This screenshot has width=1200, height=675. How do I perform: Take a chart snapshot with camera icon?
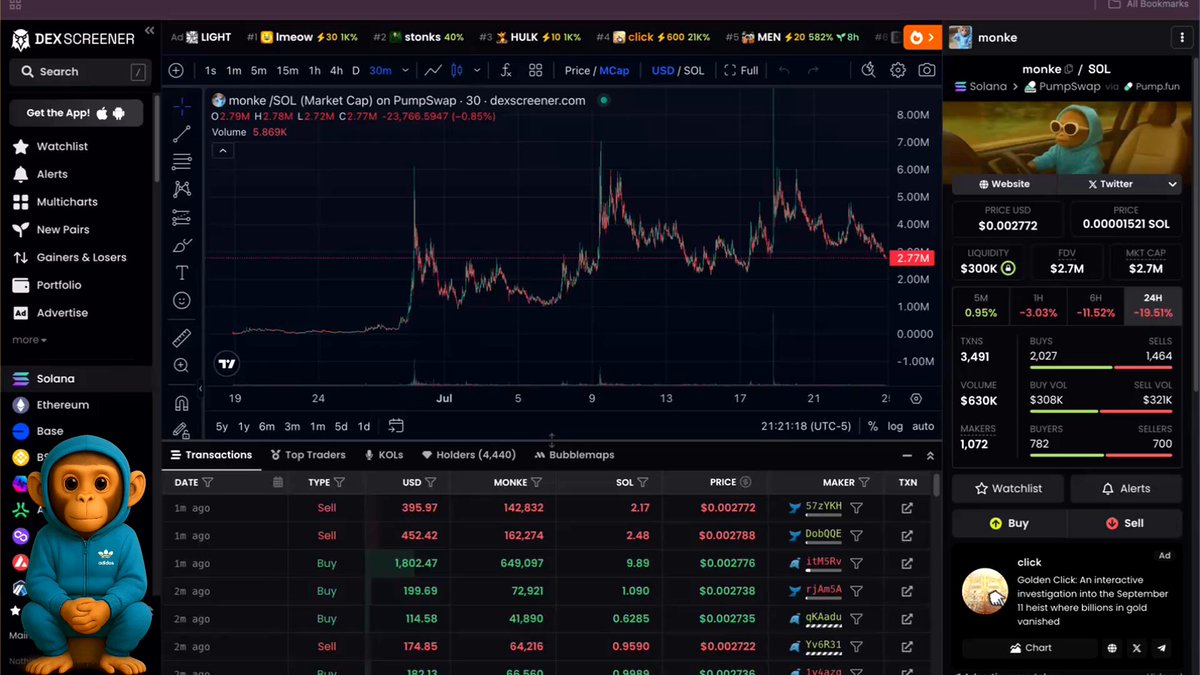(927, 70)
